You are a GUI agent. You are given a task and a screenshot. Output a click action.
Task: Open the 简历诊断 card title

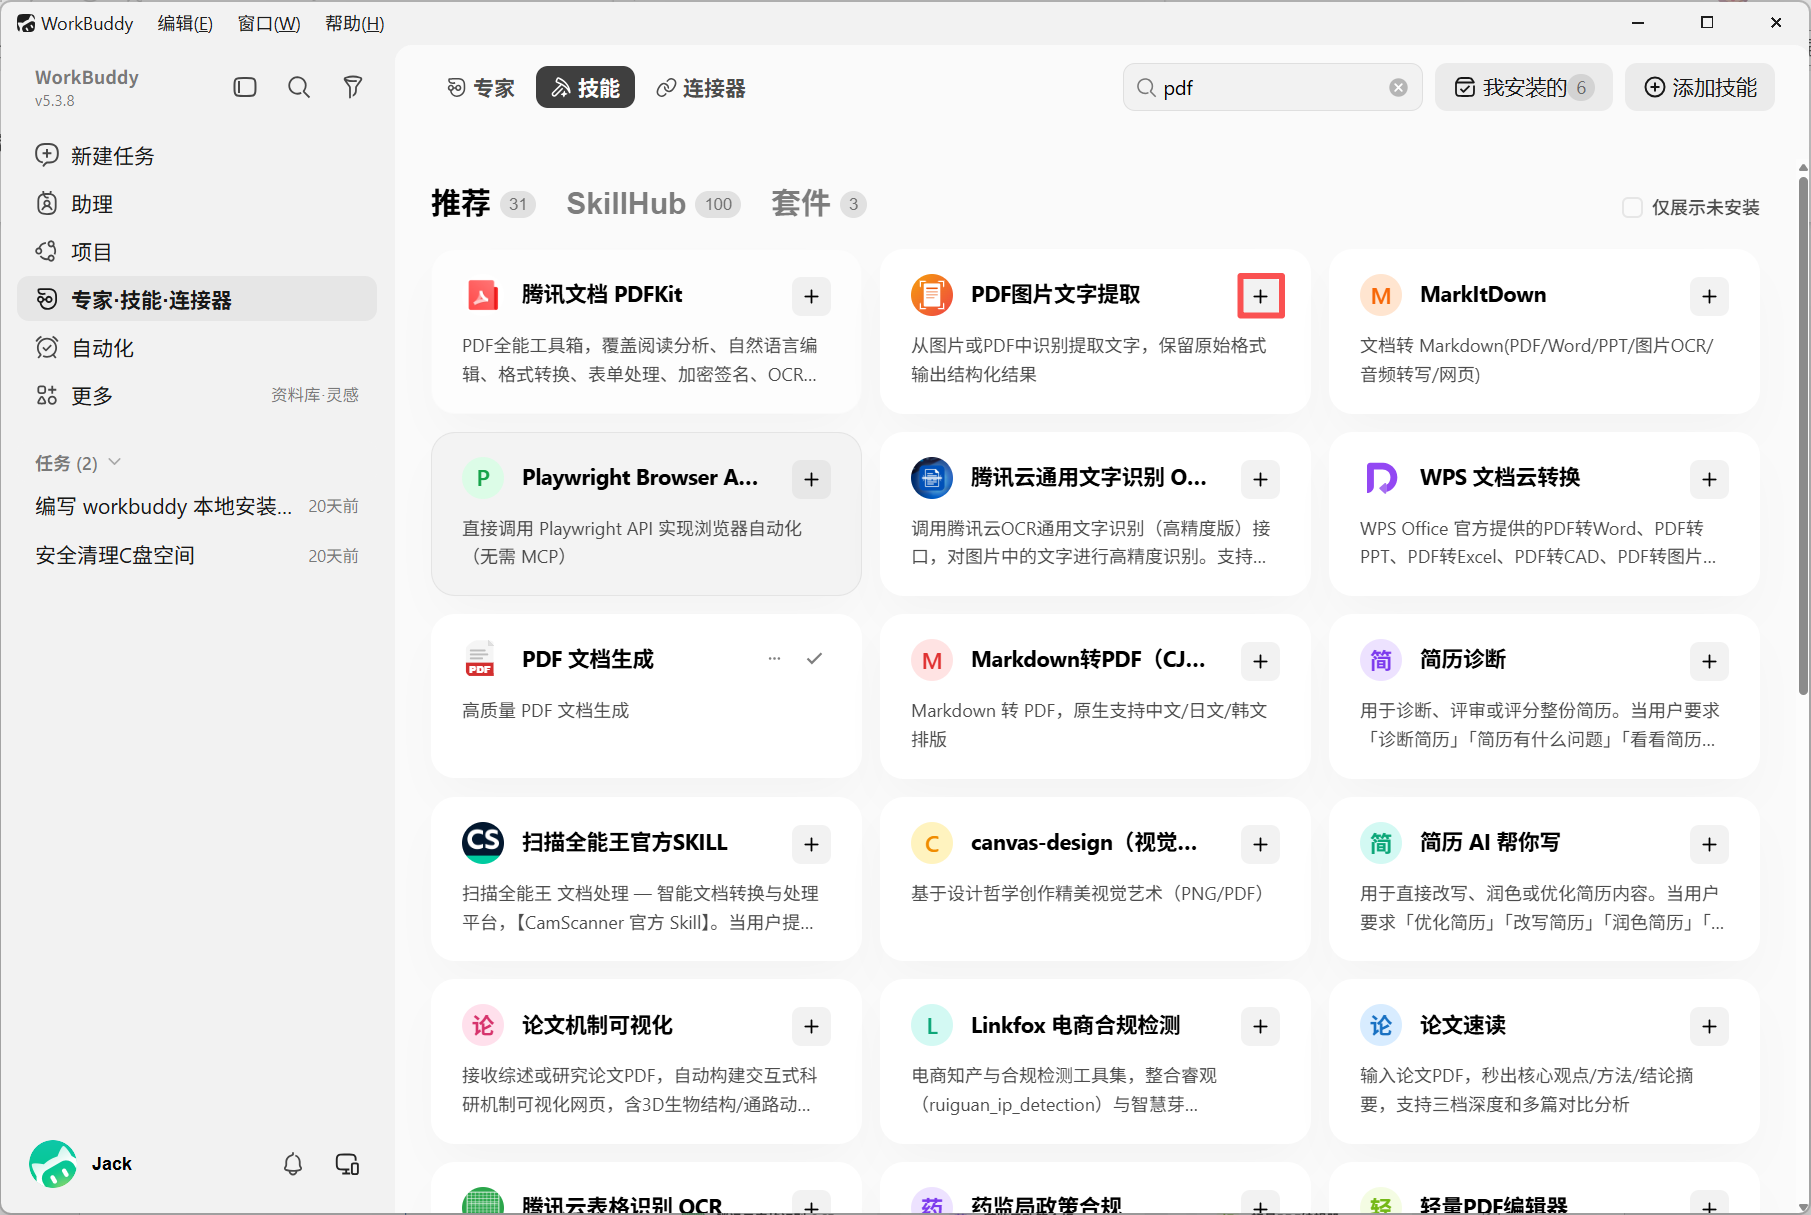1463,660
